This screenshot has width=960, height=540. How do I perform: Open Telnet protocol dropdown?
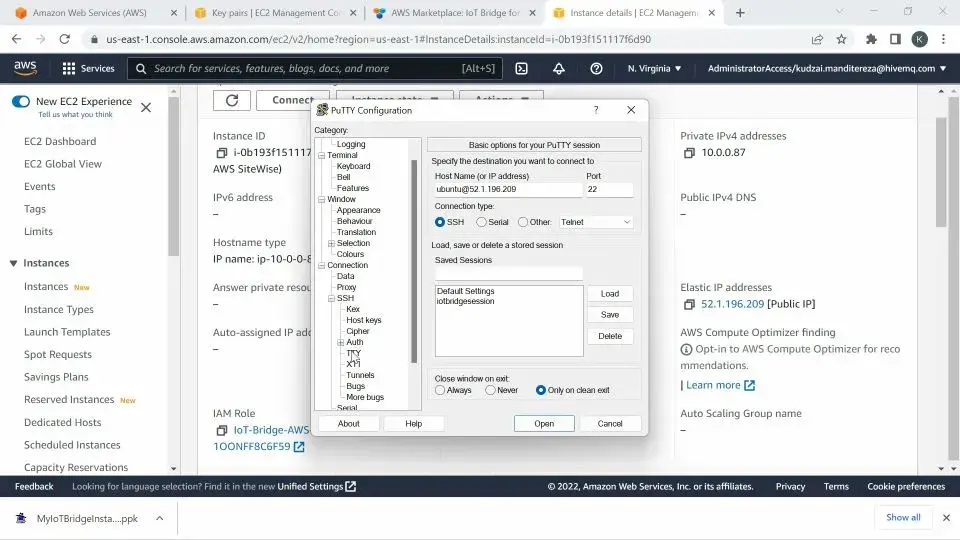[x=595, y=222]
